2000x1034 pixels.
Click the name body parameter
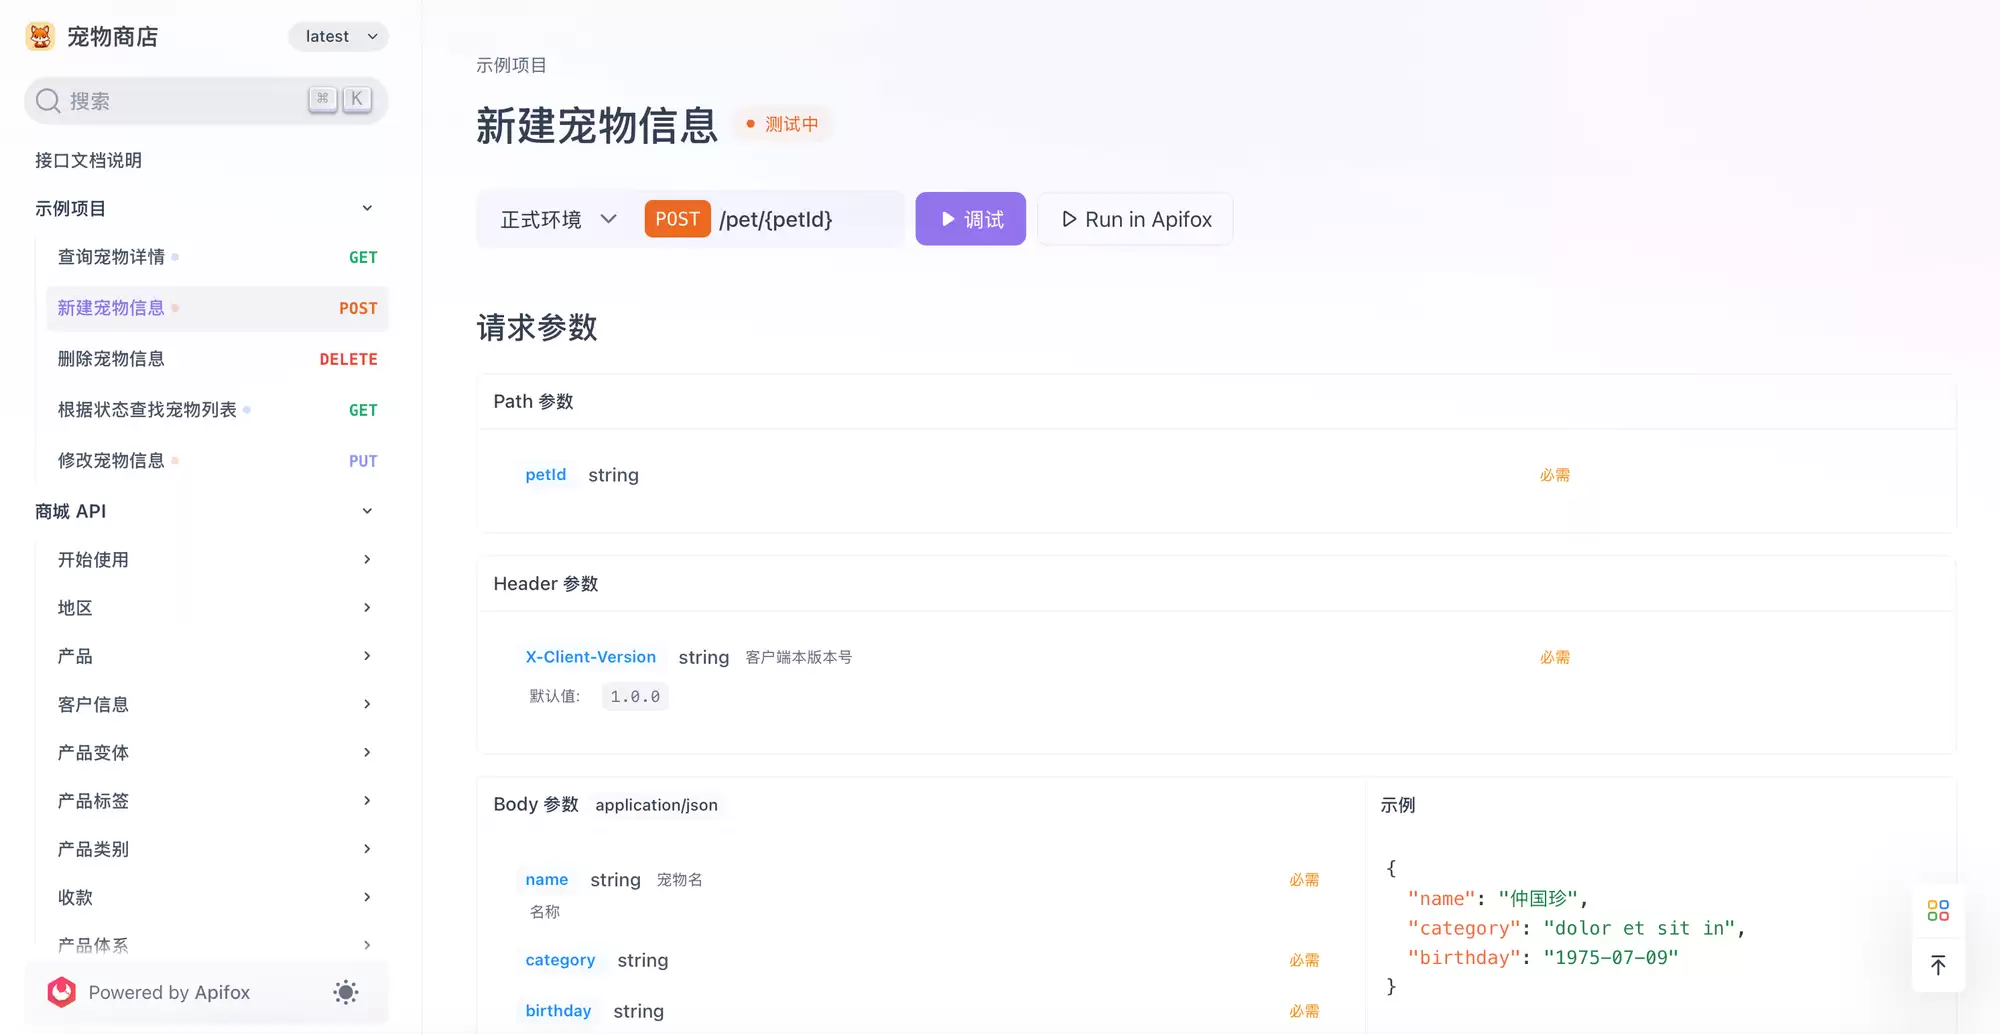pyautogui.click(x=547, y=880)
